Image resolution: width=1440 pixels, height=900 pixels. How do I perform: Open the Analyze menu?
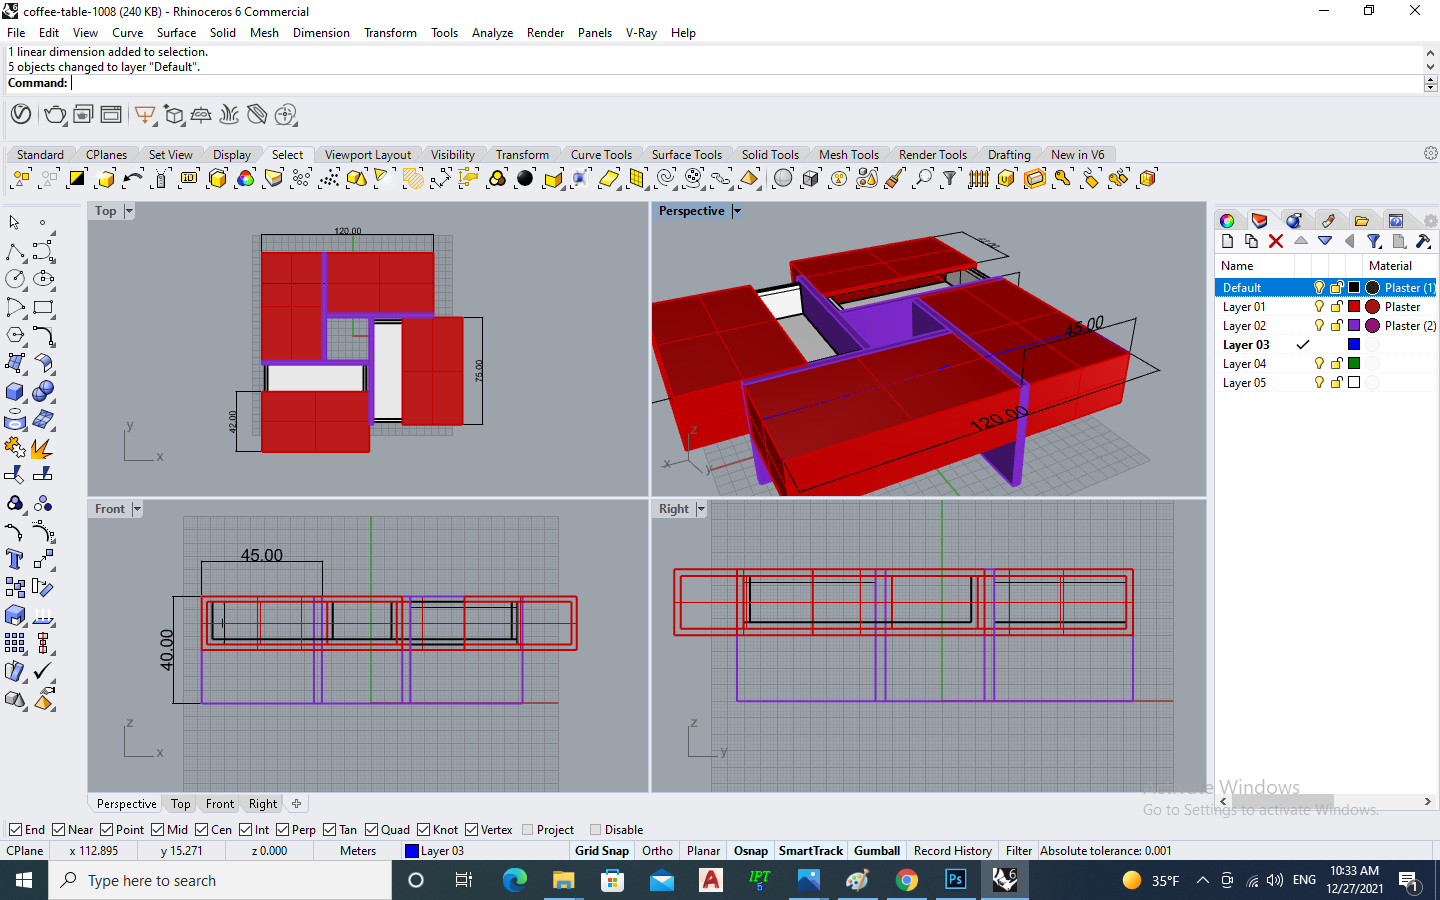click(492, 33)
